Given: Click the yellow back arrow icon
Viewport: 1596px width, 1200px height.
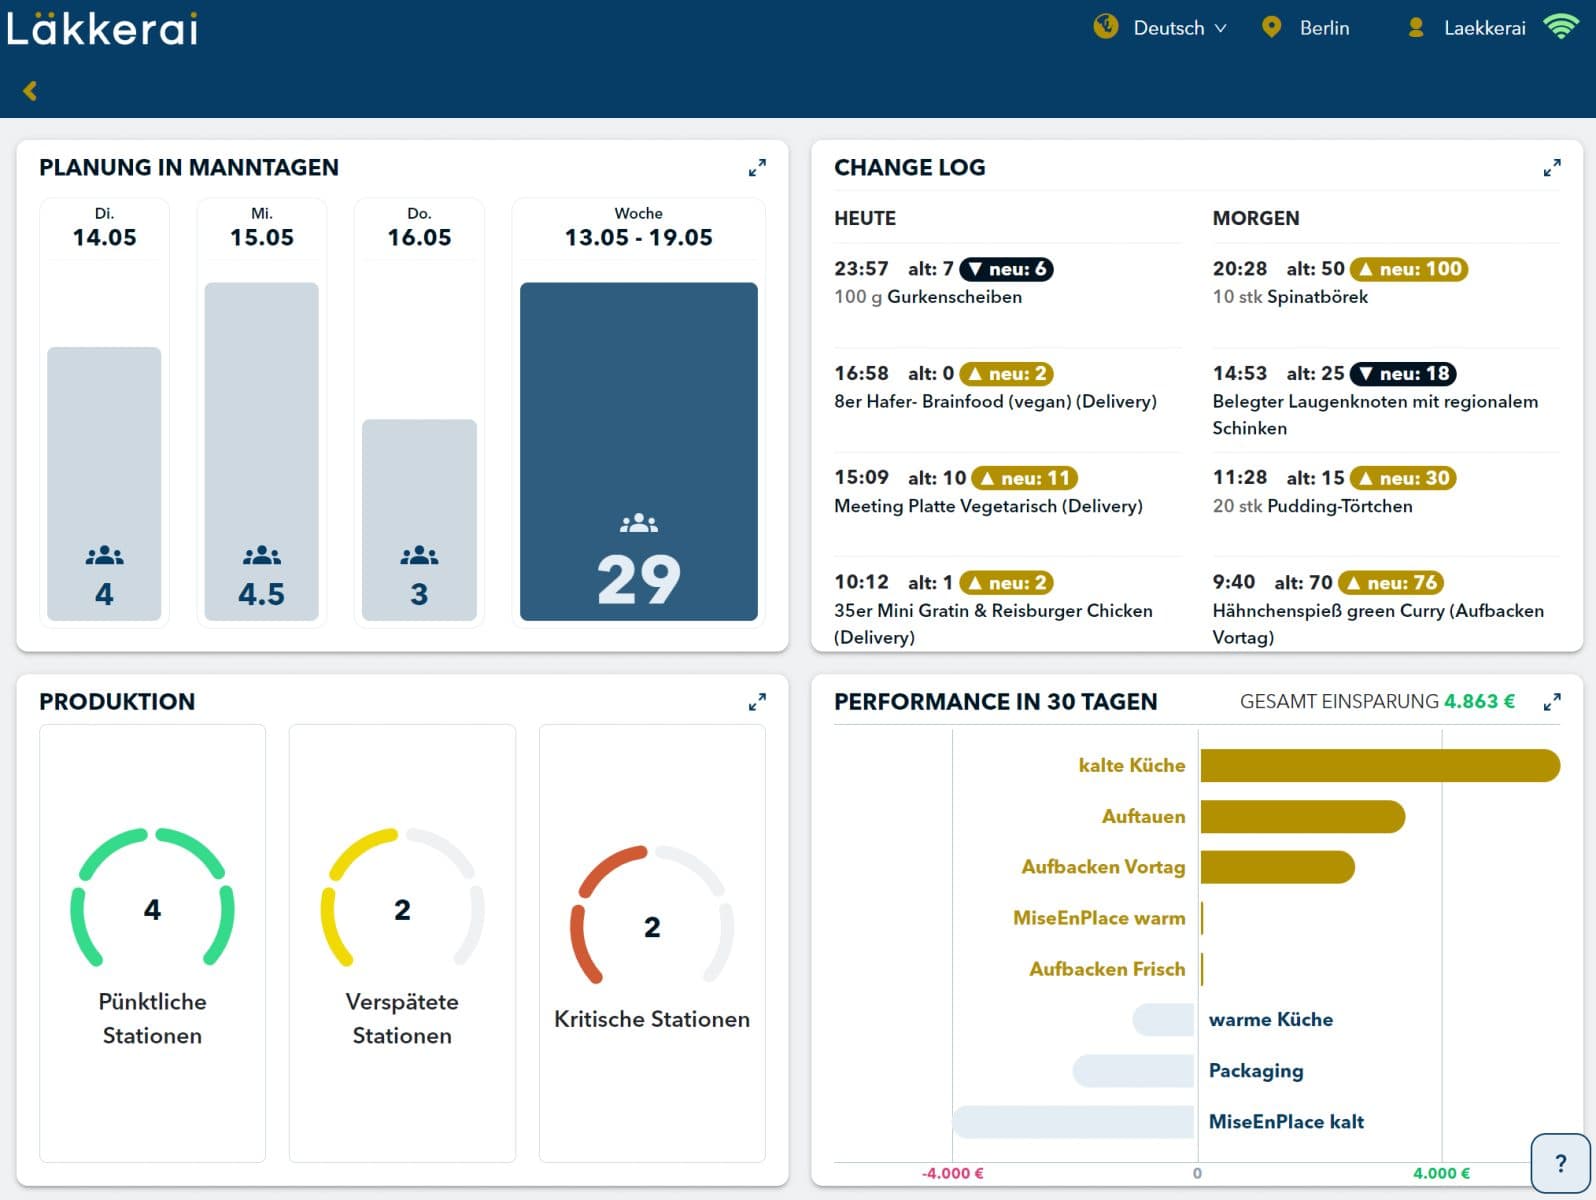Looking at the screenshot, I should (x=30, y=91).
